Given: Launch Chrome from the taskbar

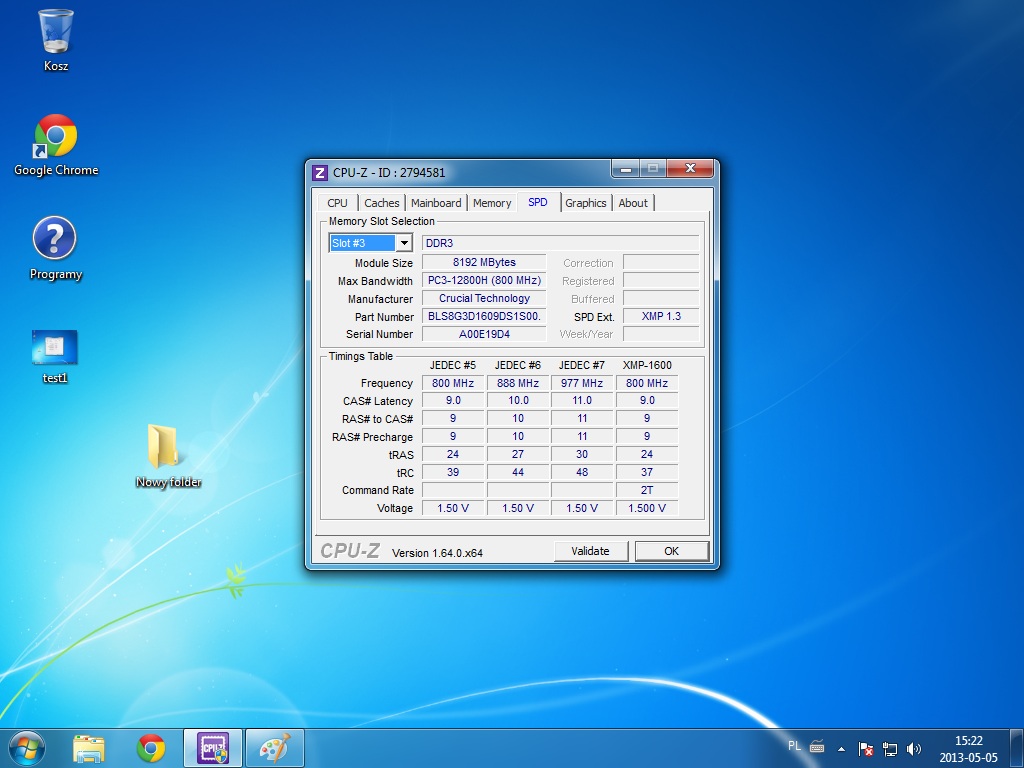Looking at the screenshot, I should click(151, 748).
